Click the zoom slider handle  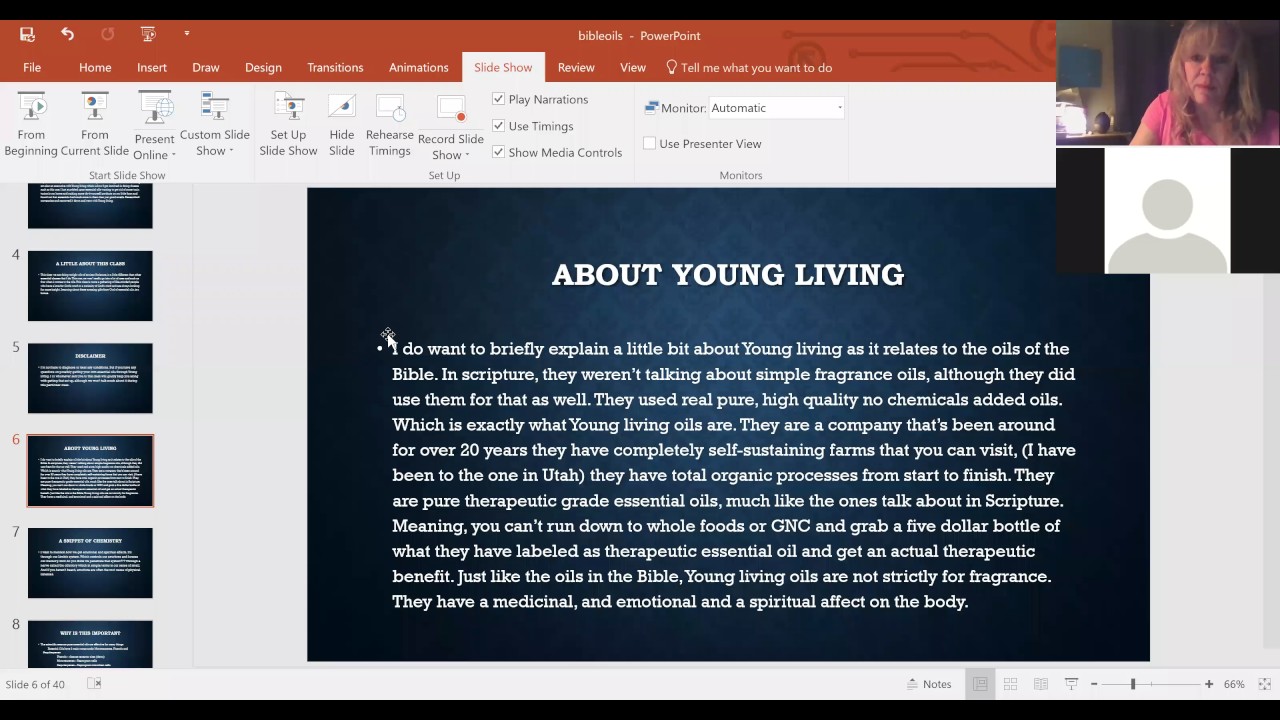click(x=1133, y=684)
